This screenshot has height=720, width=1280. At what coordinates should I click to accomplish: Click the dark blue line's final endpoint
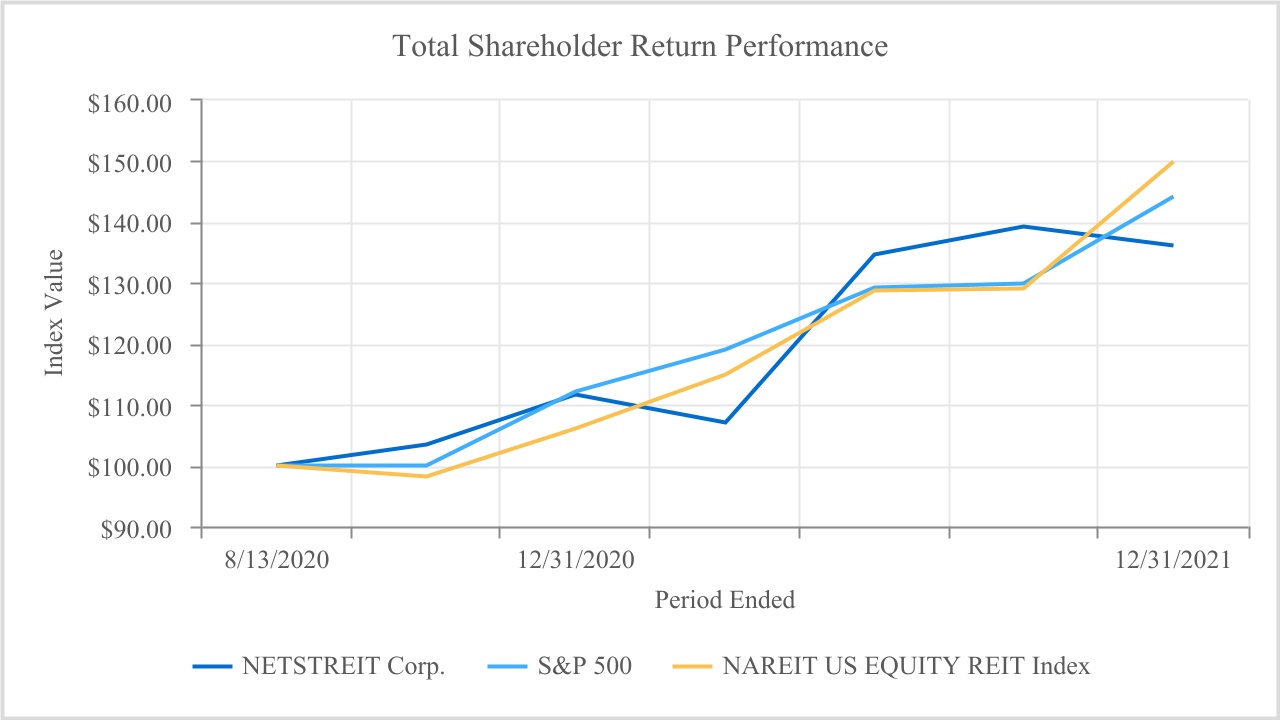click(1172, 245)
